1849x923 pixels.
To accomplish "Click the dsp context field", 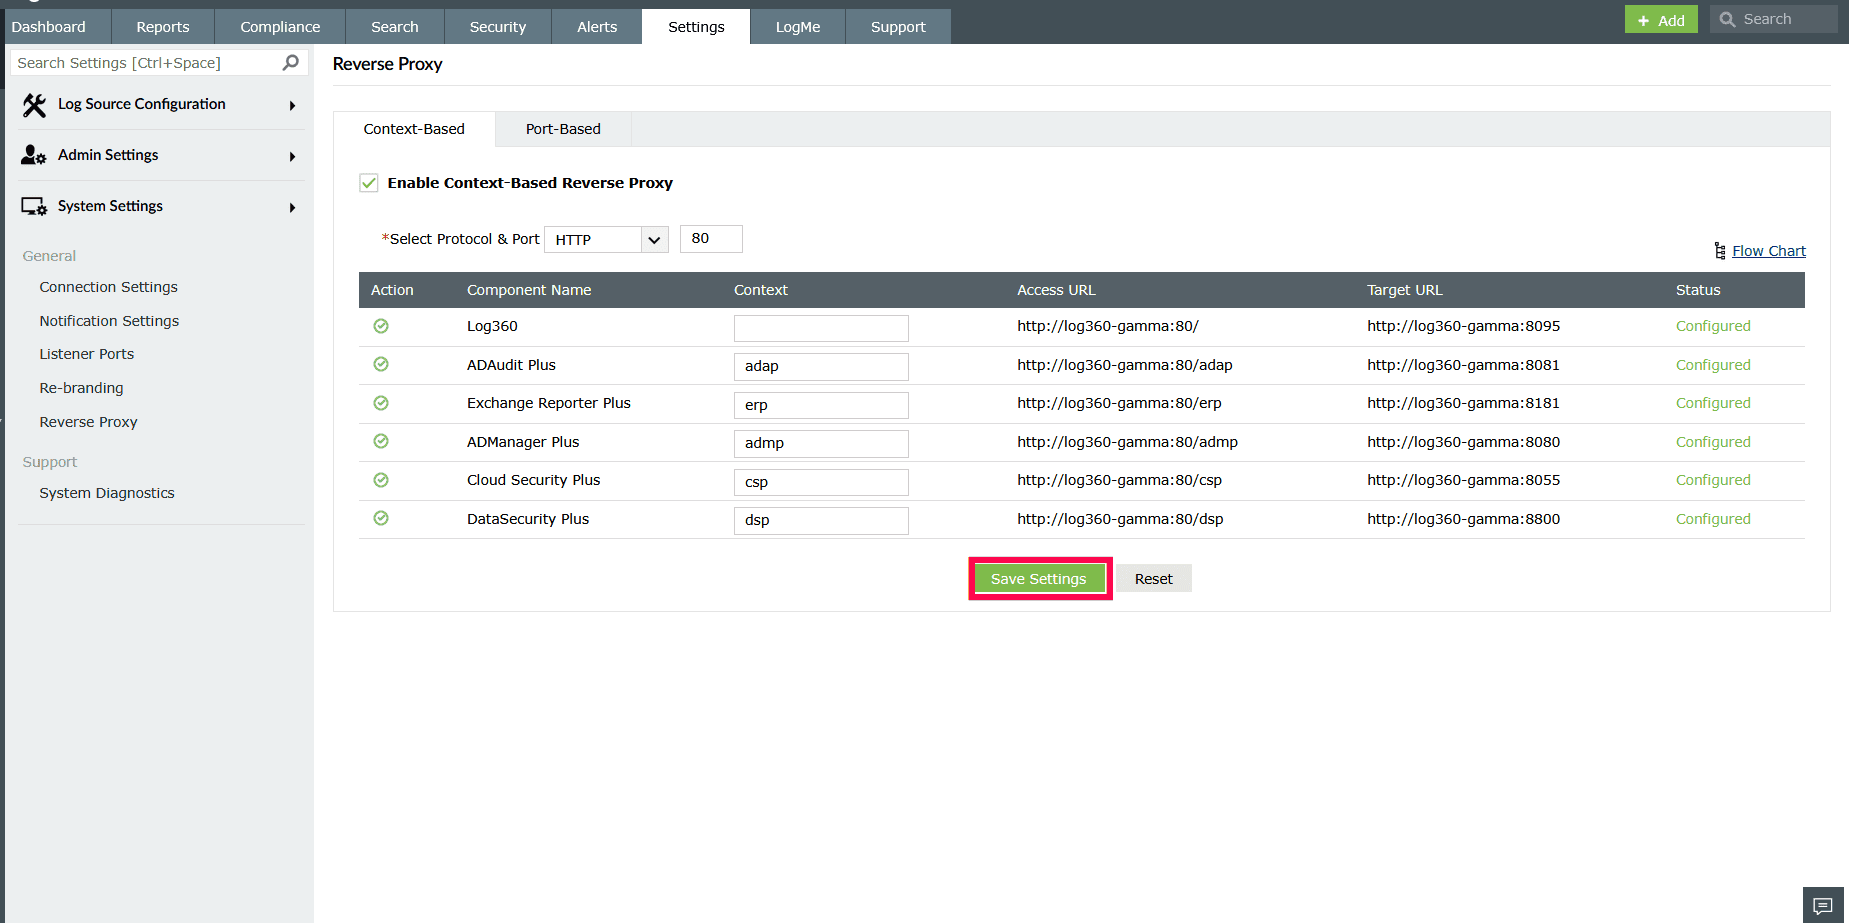I will click(821, 521).
